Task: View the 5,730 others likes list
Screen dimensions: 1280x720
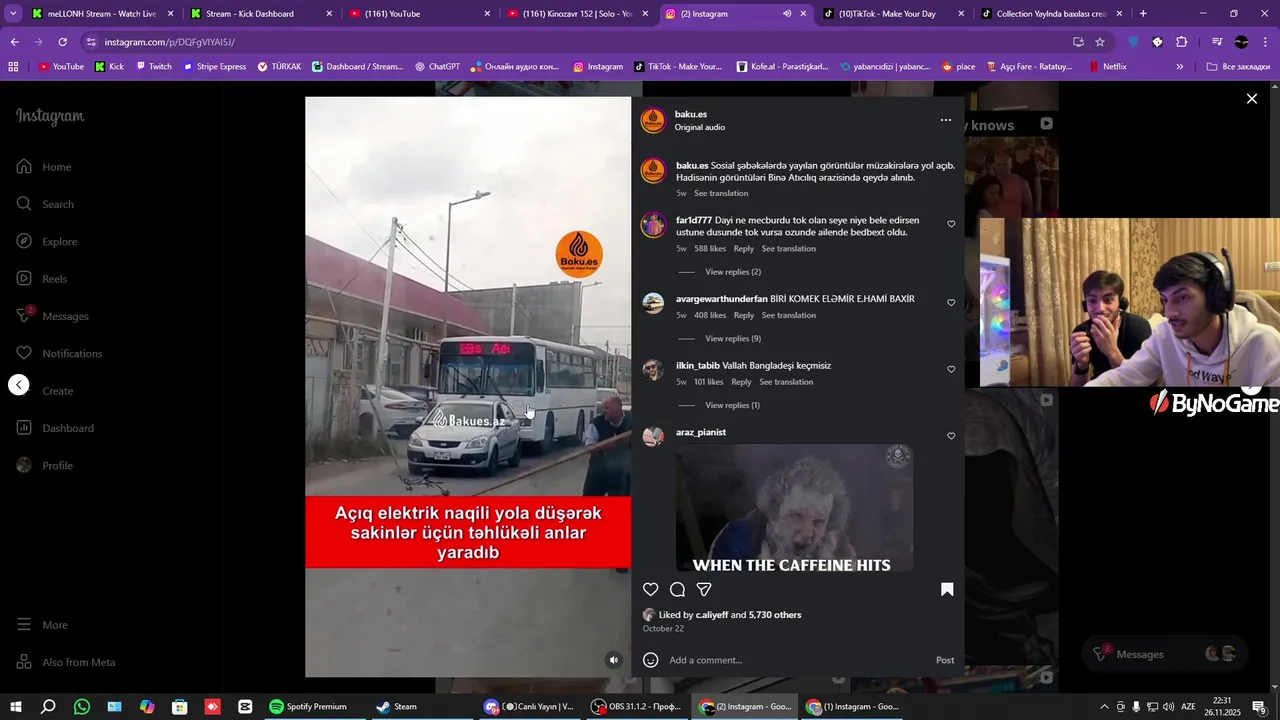Action: pos(775,615)
